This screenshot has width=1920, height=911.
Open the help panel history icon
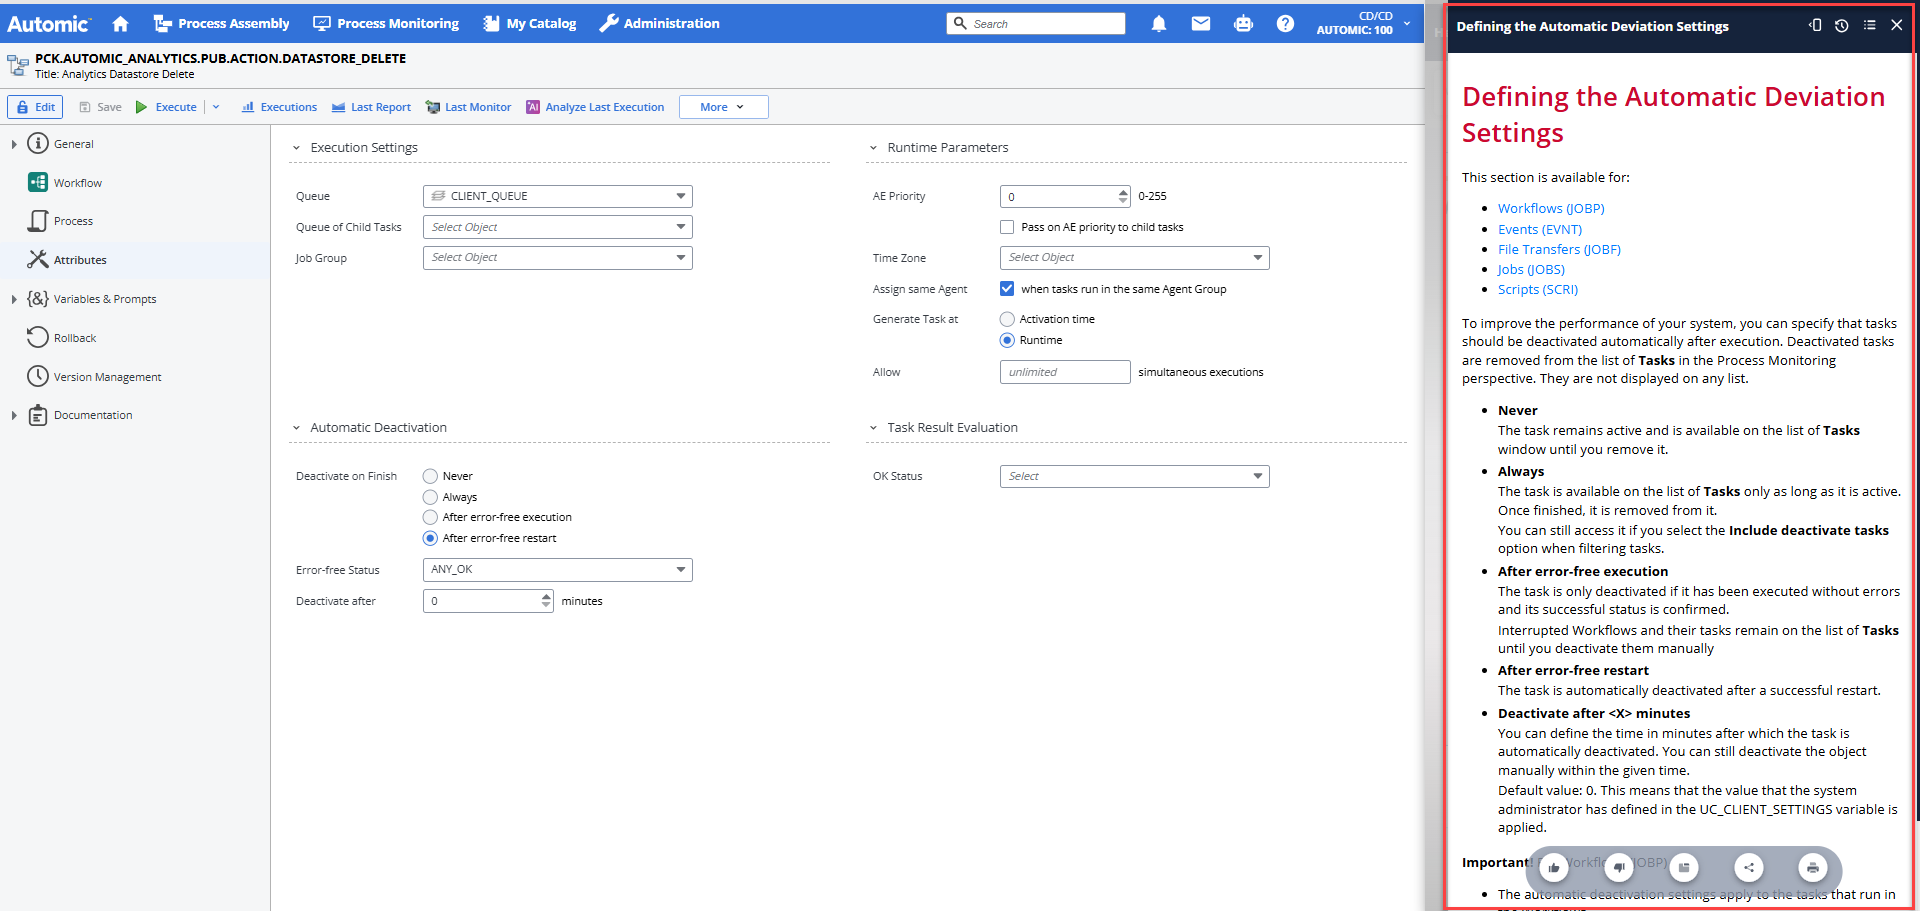[1841, 26]
